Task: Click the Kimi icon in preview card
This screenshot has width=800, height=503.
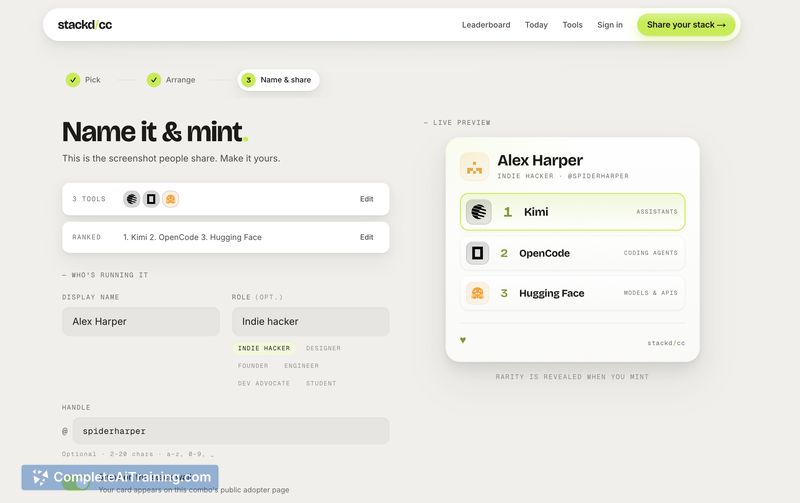Action: 479,212
